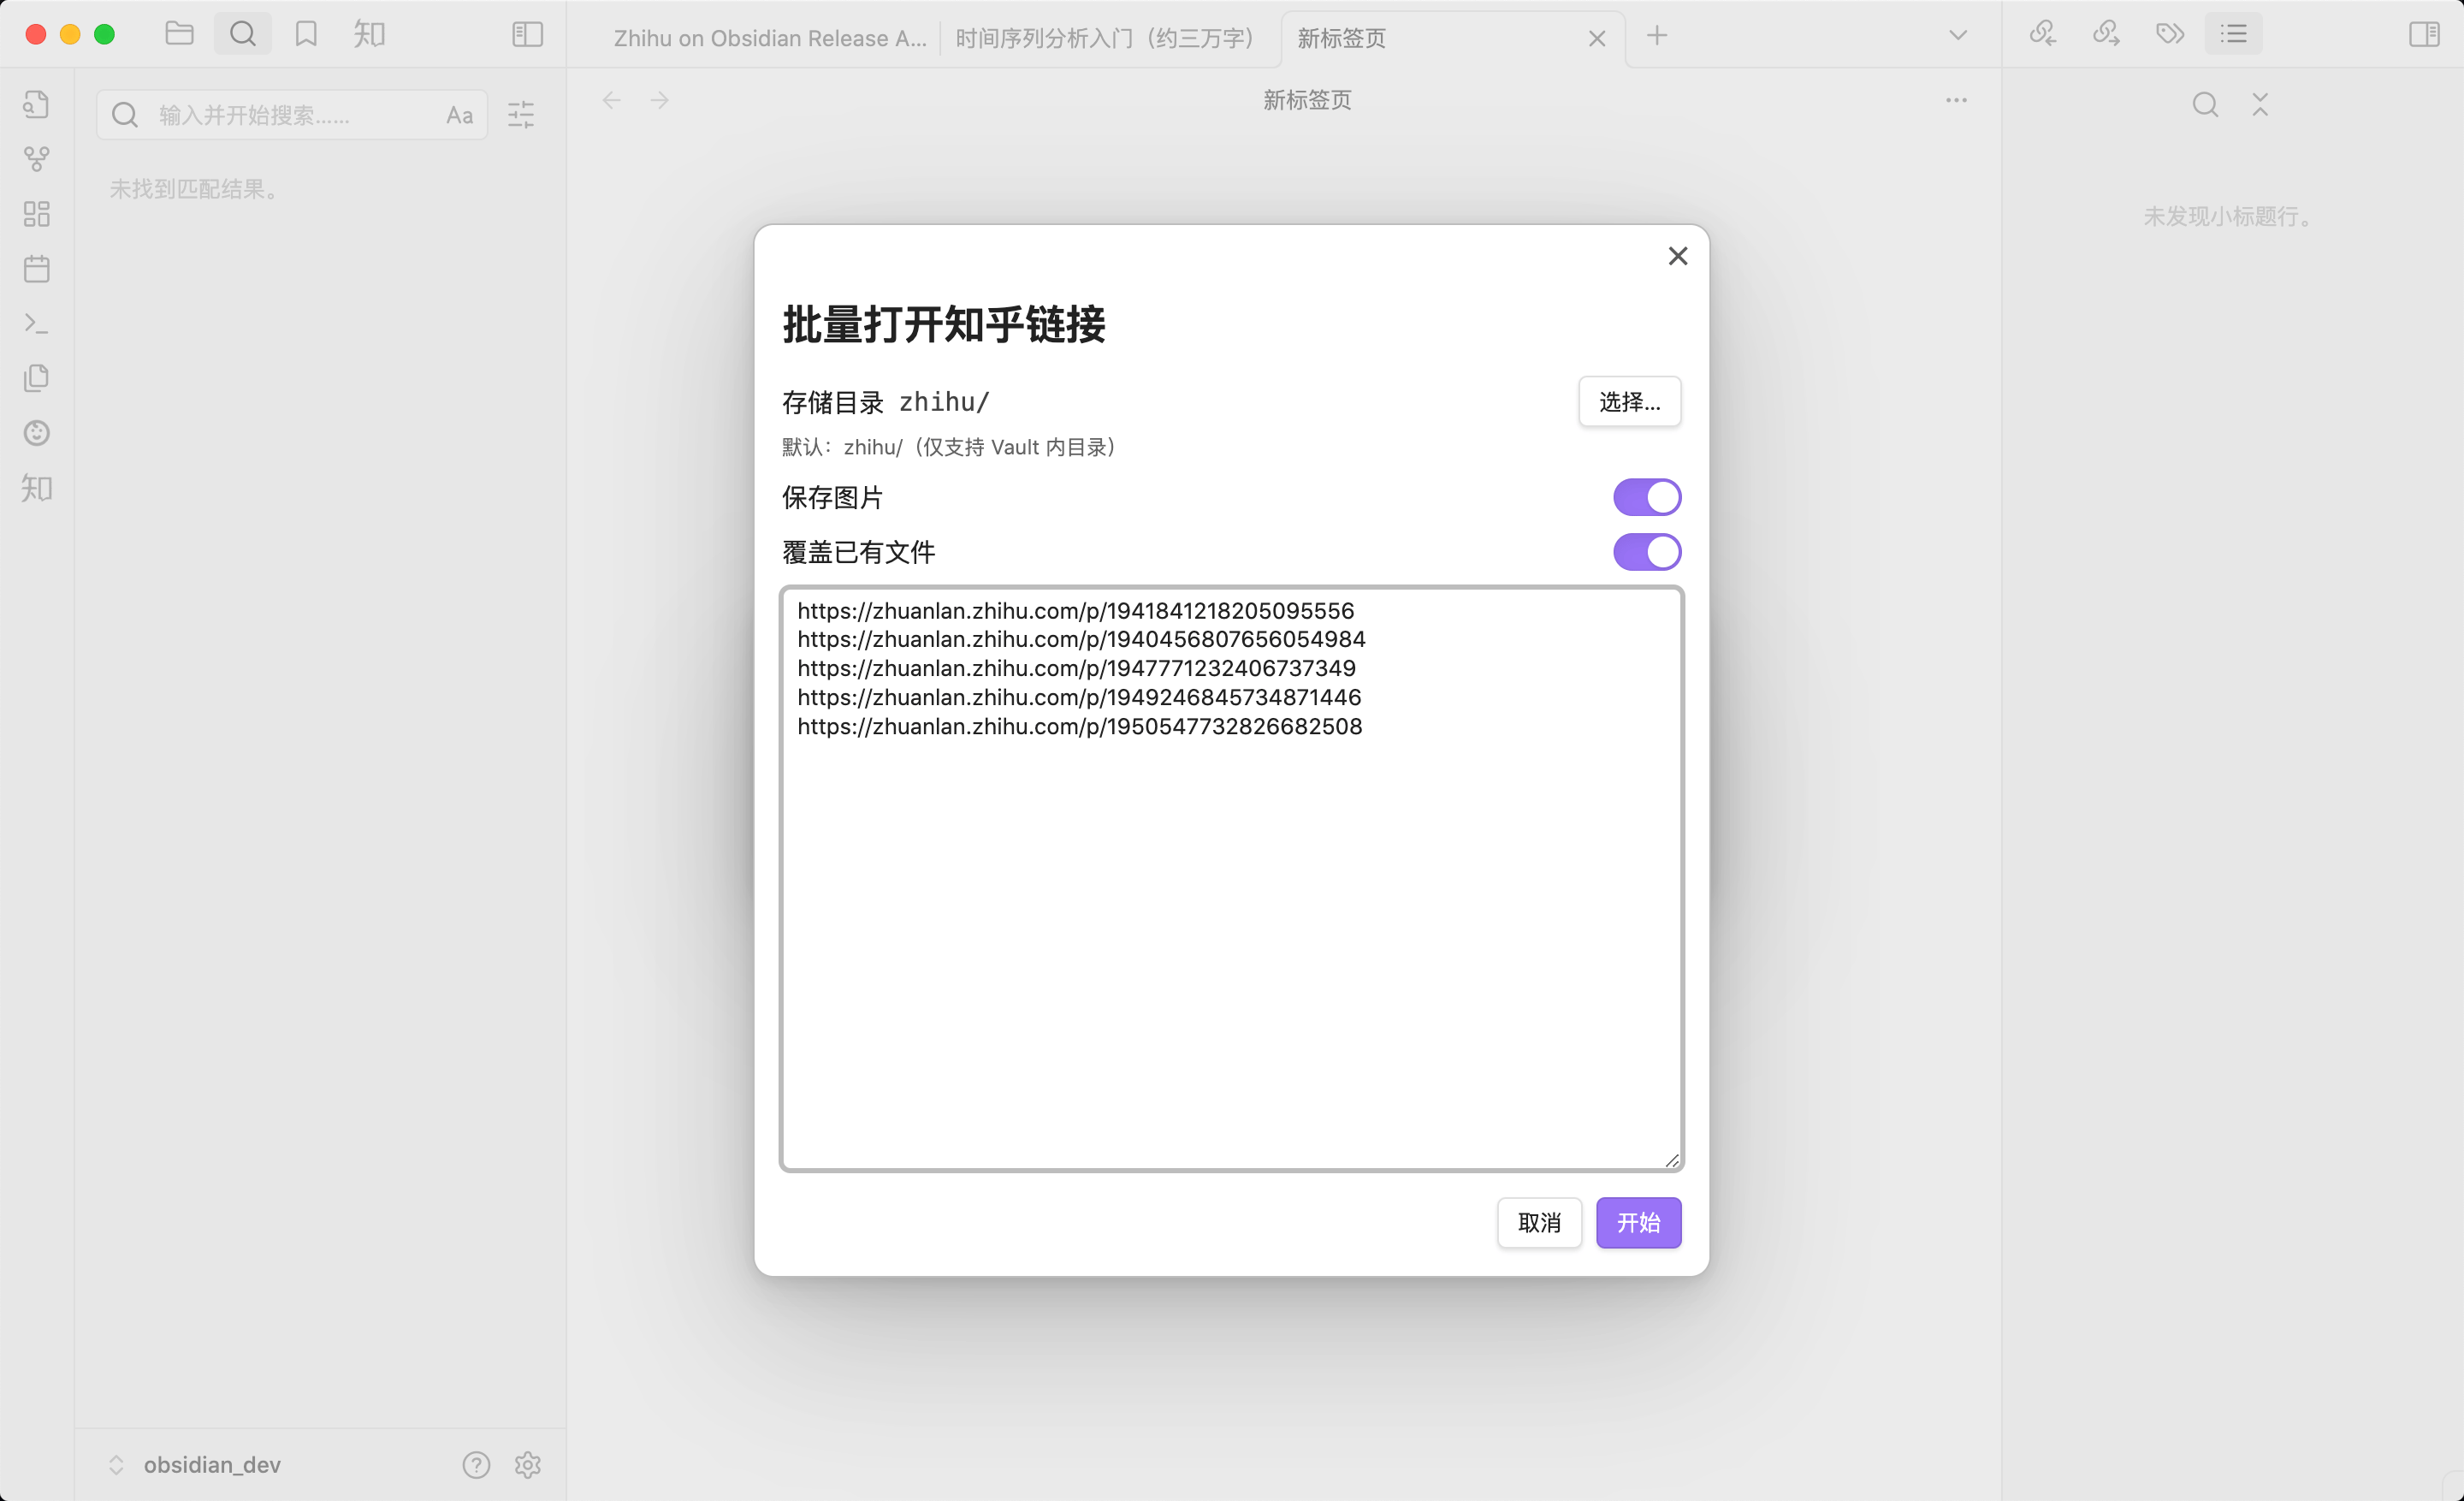The width and height of the screenshot is (2464, 1501).
Task: Open the bookmarks icon at top left
Action: (307, 33)
